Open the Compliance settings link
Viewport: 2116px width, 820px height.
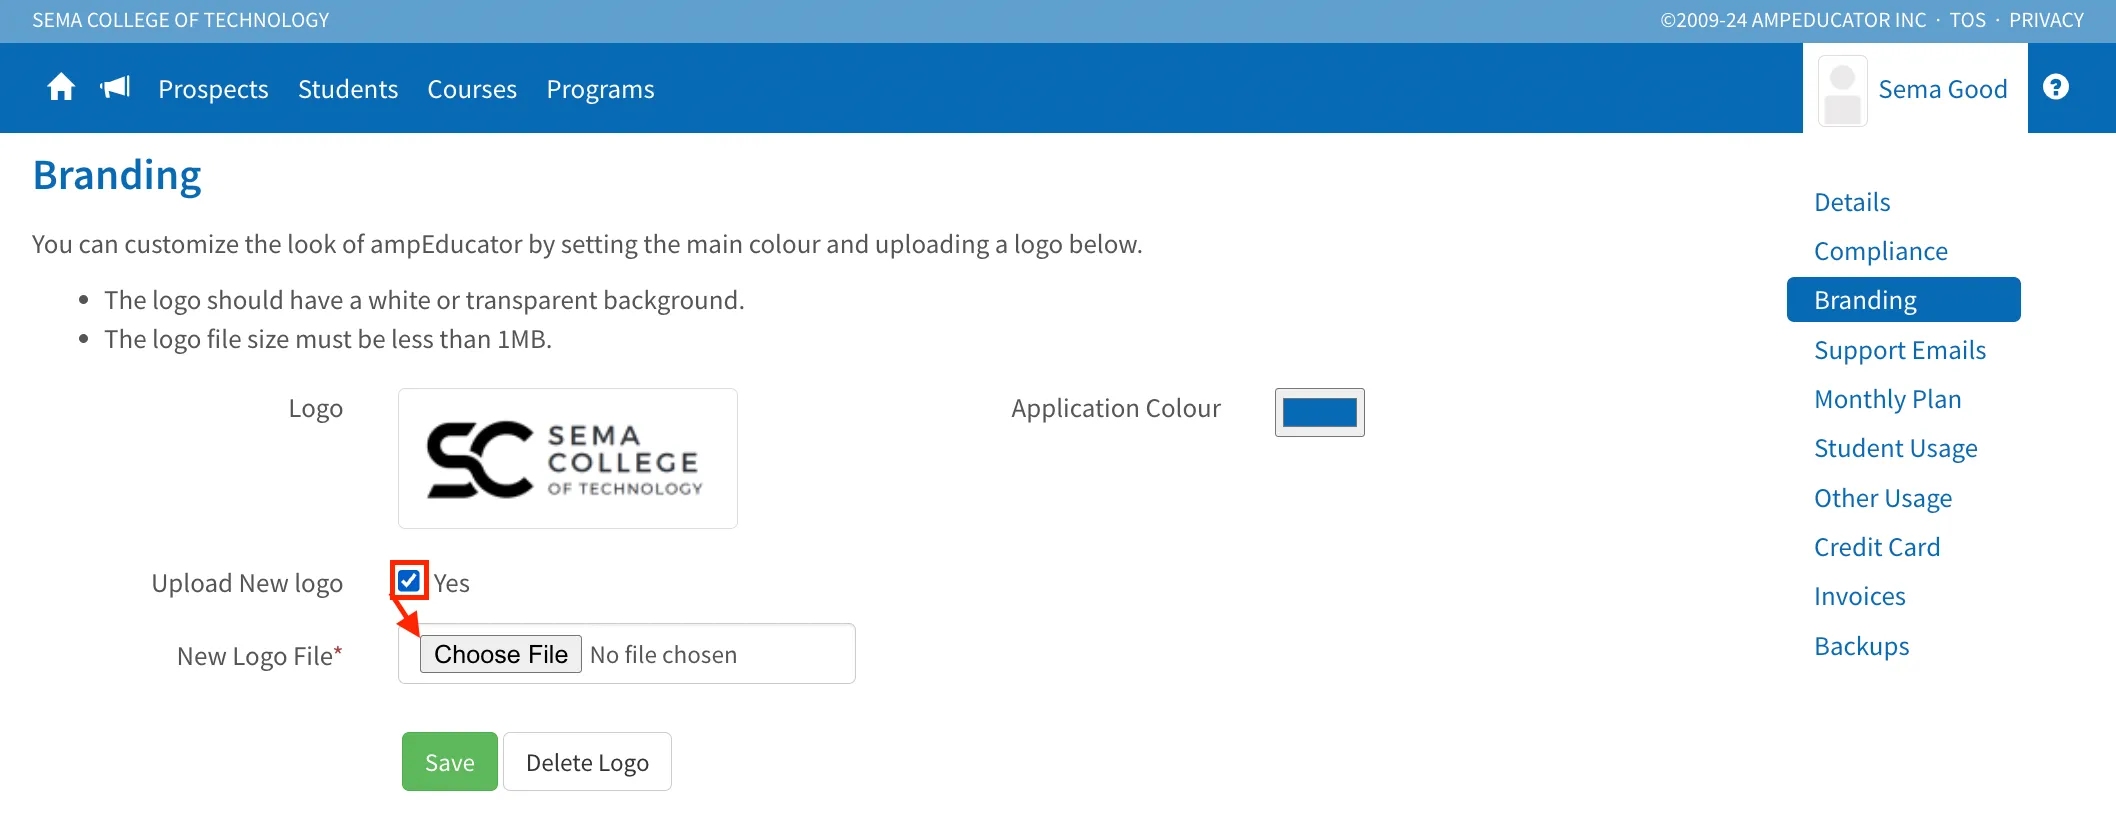point(1881,251)
